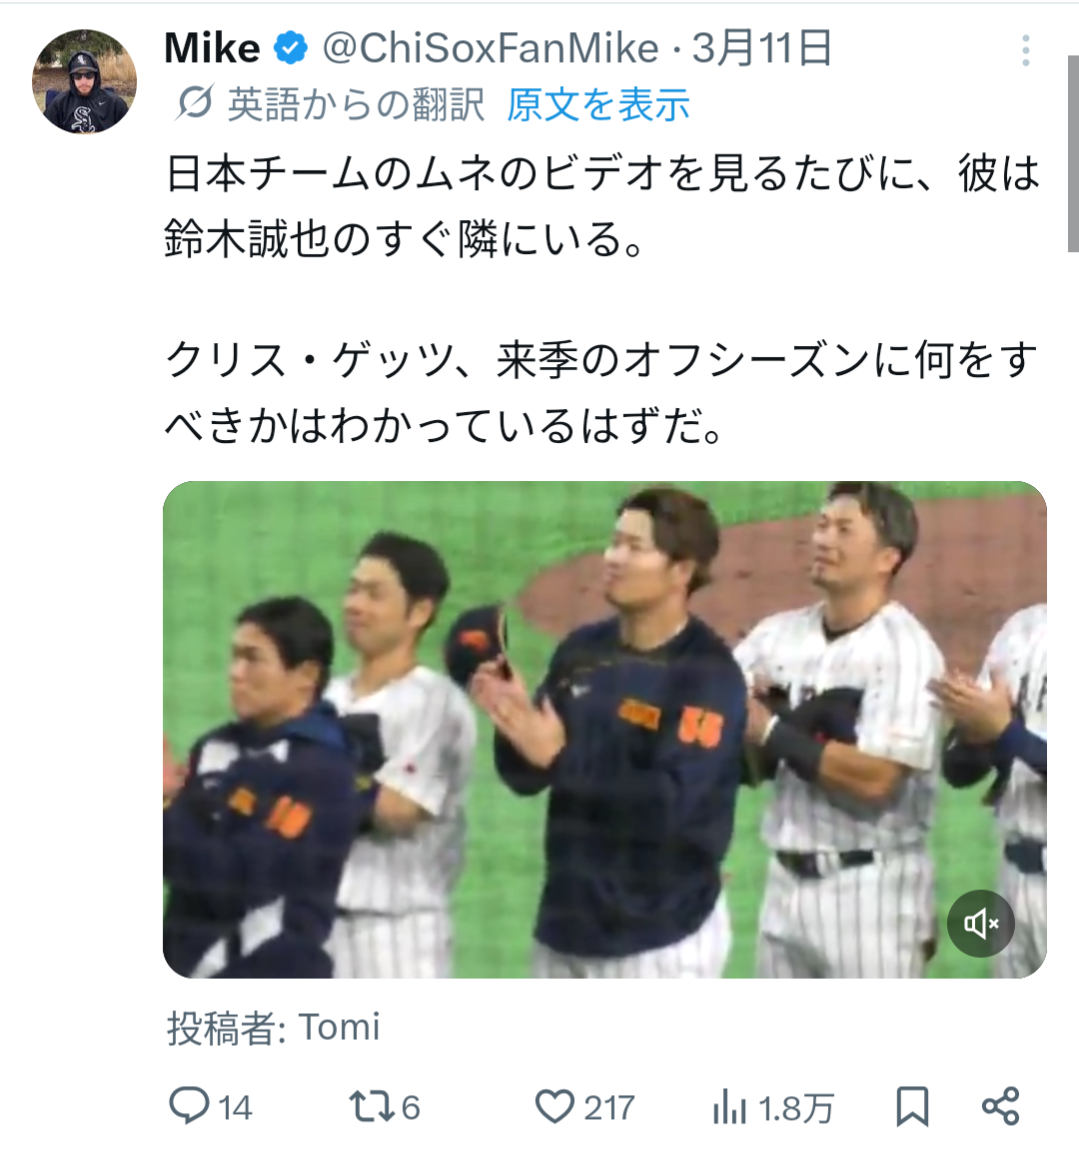Tap the translation icon beside 英語からの翻訳
This screenshot has width=1079, height=1155.
pyautogui.click(x=194, y=103)
